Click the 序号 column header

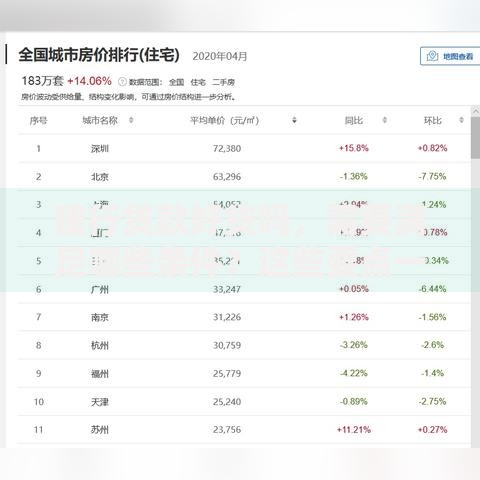[x=38, y=120]
